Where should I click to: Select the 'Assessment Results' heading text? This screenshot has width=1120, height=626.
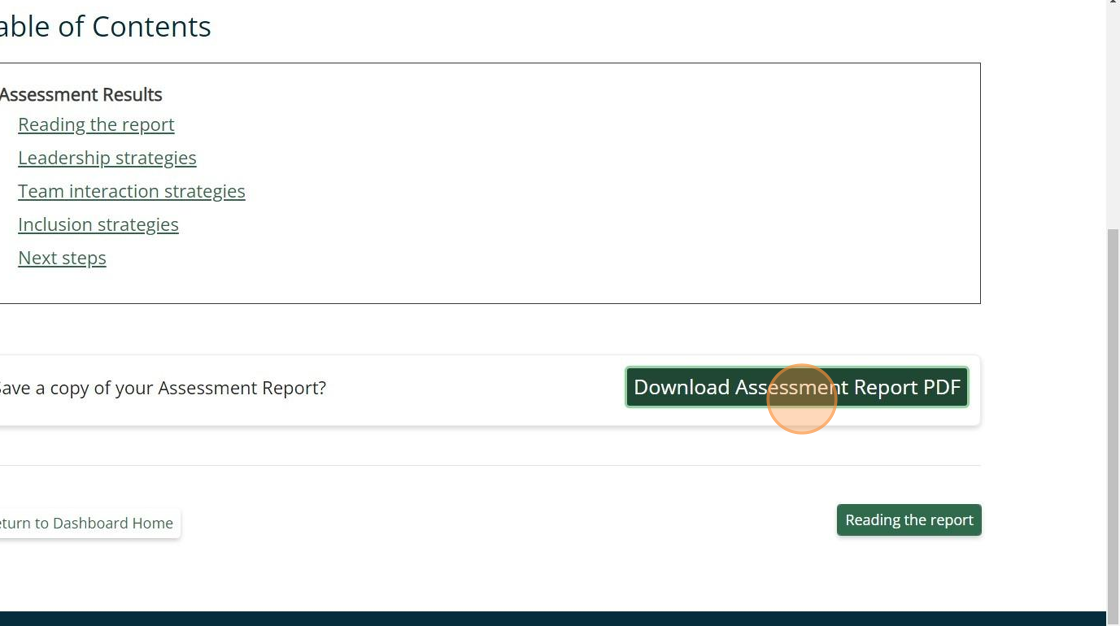coord(81,94)
